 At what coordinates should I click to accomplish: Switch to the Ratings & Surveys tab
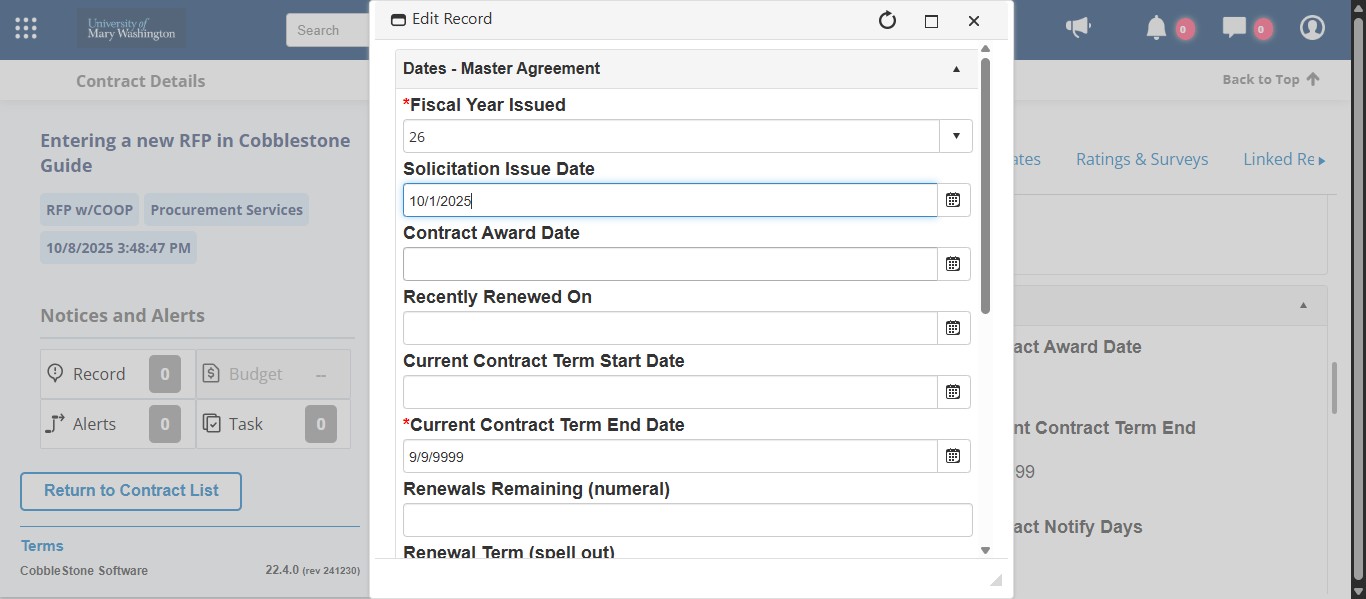[x=1142, y=158]
